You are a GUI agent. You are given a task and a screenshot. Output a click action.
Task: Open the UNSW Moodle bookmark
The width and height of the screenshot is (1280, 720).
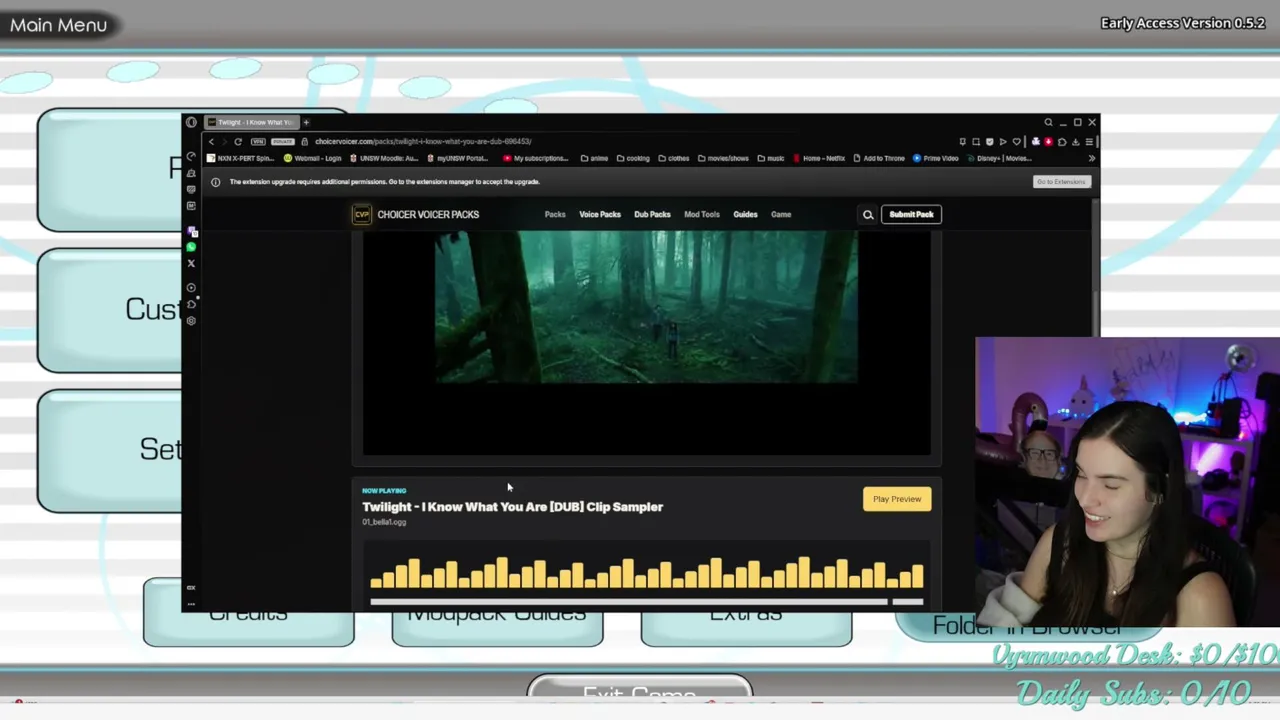(384, 158)
